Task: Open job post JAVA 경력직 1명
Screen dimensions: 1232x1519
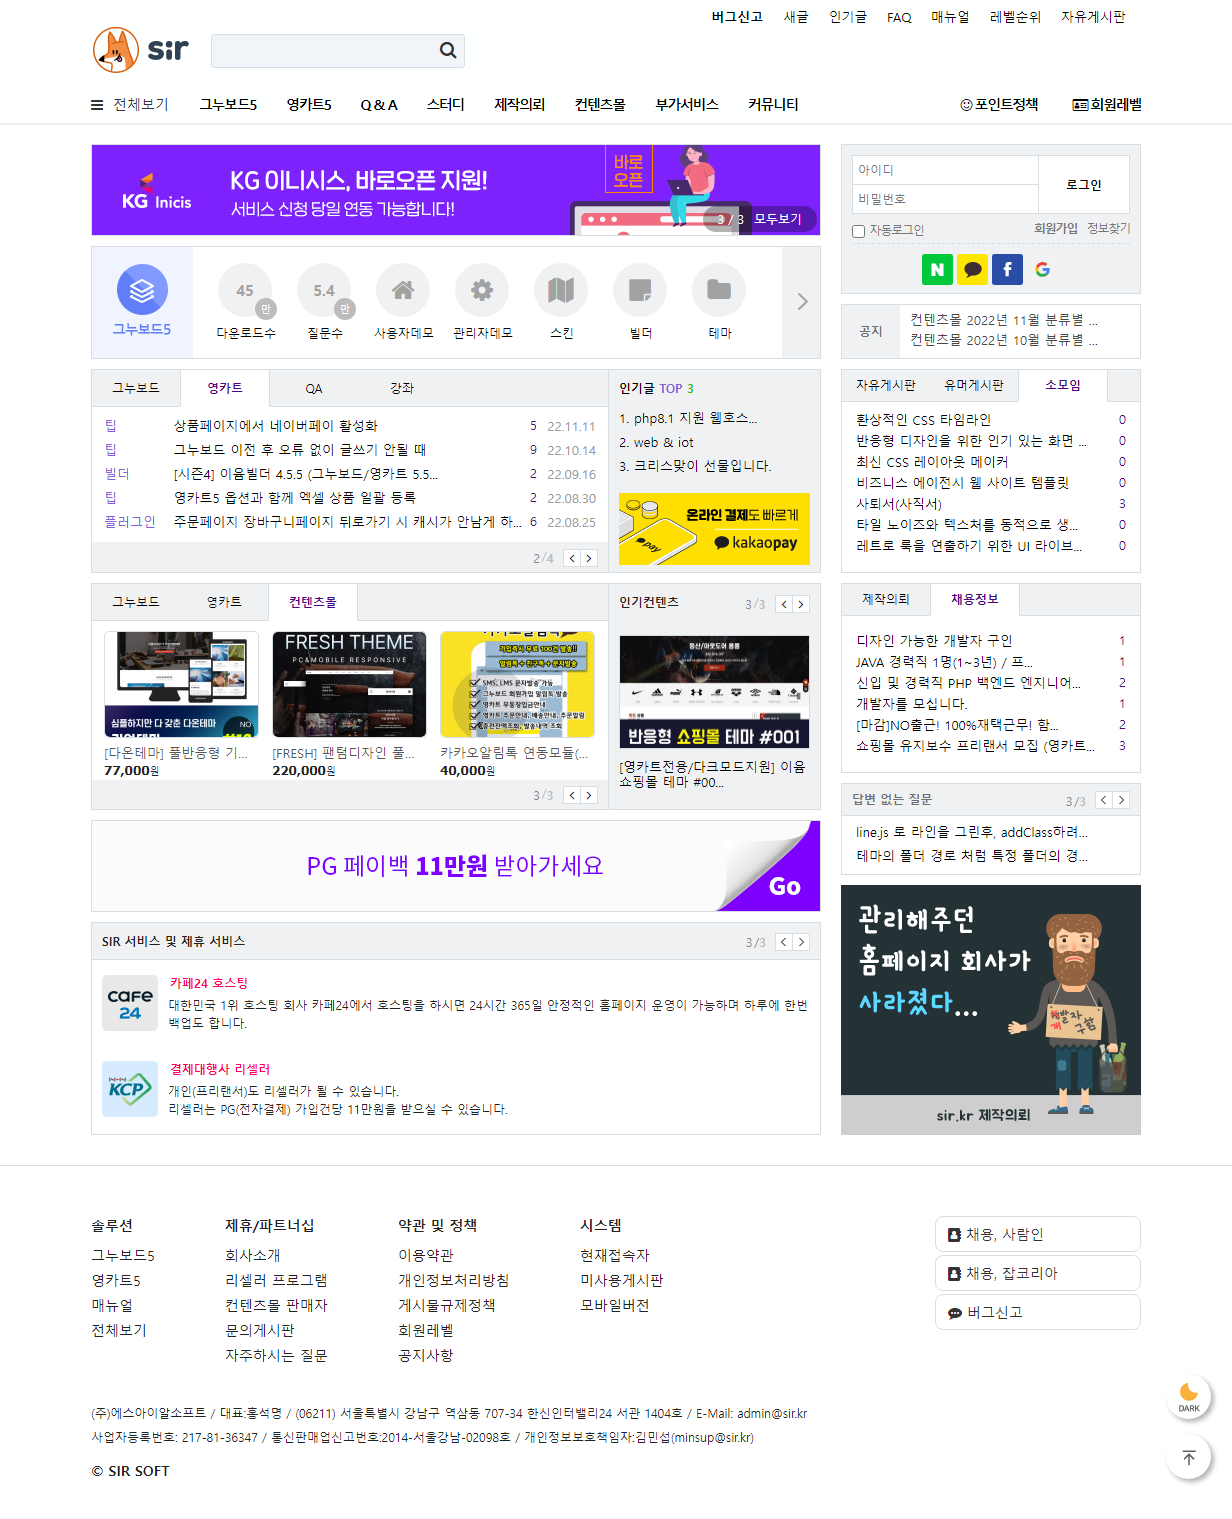Action: 944,662
